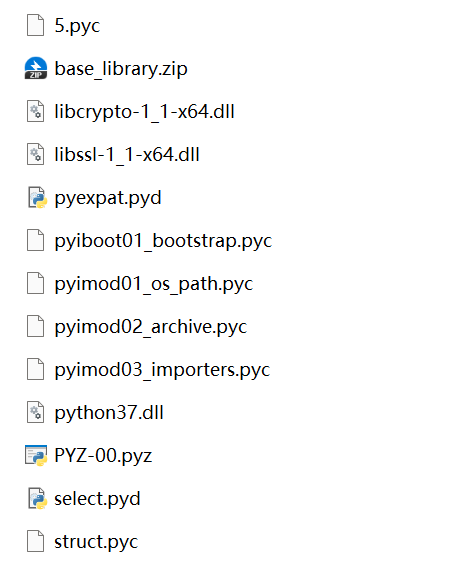Click the gear icon beside python37.dll

pyautogui.click(x=35, y=412)
